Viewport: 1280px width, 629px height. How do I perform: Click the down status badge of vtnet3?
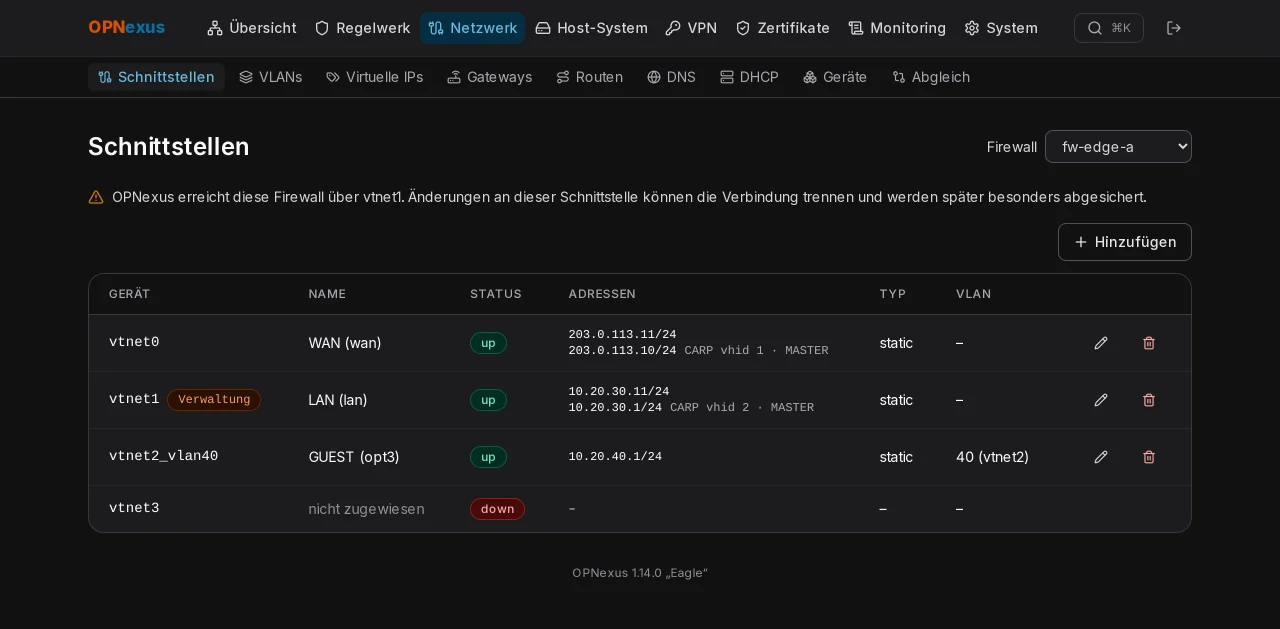(497, 509)
